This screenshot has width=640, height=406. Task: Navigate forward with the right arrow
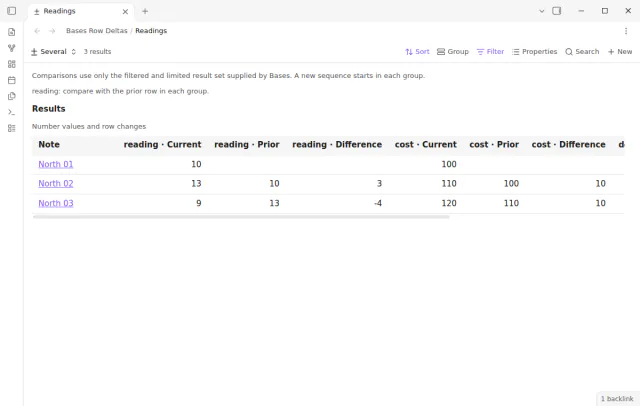pyautogui.click(x=52, y=31)
